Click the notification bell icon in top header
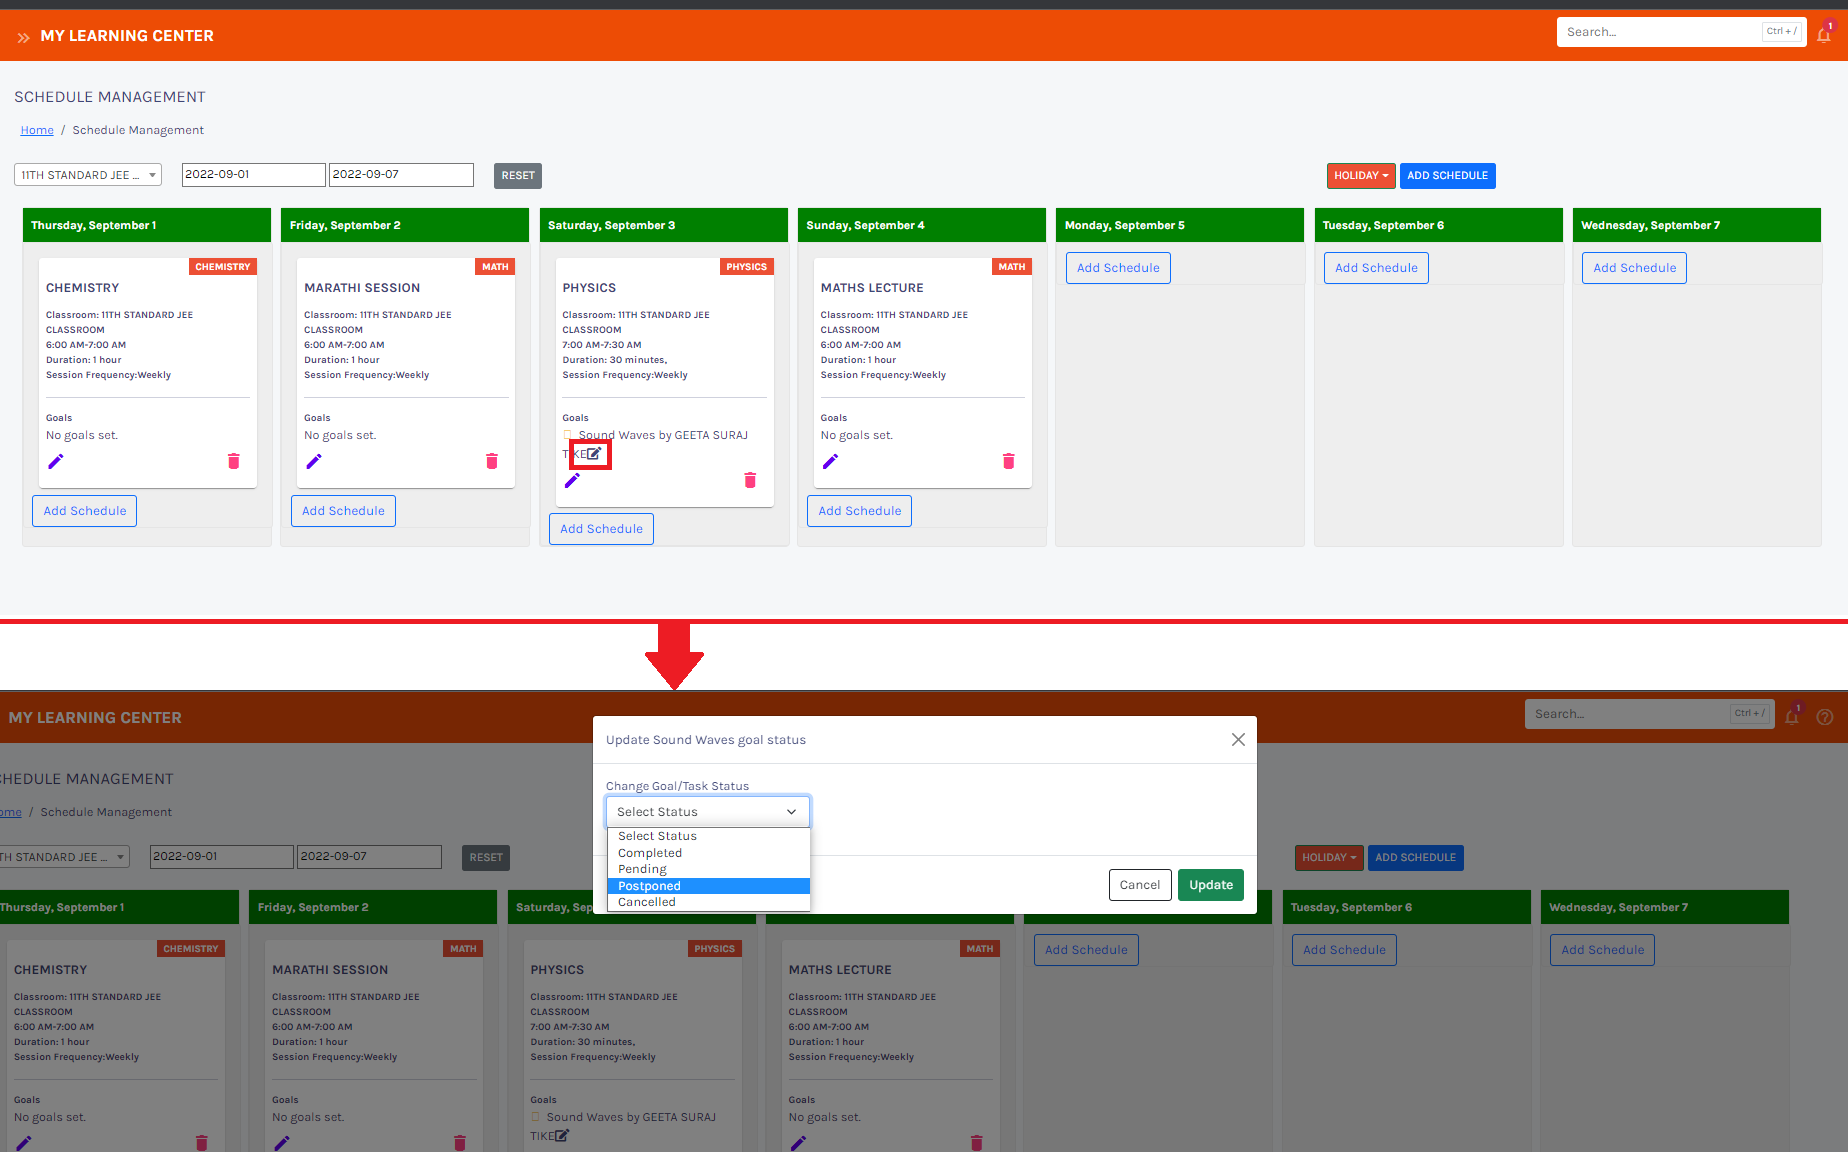The width and height of the screenshot is (1848, 1152). click(x=1824, y=35)
